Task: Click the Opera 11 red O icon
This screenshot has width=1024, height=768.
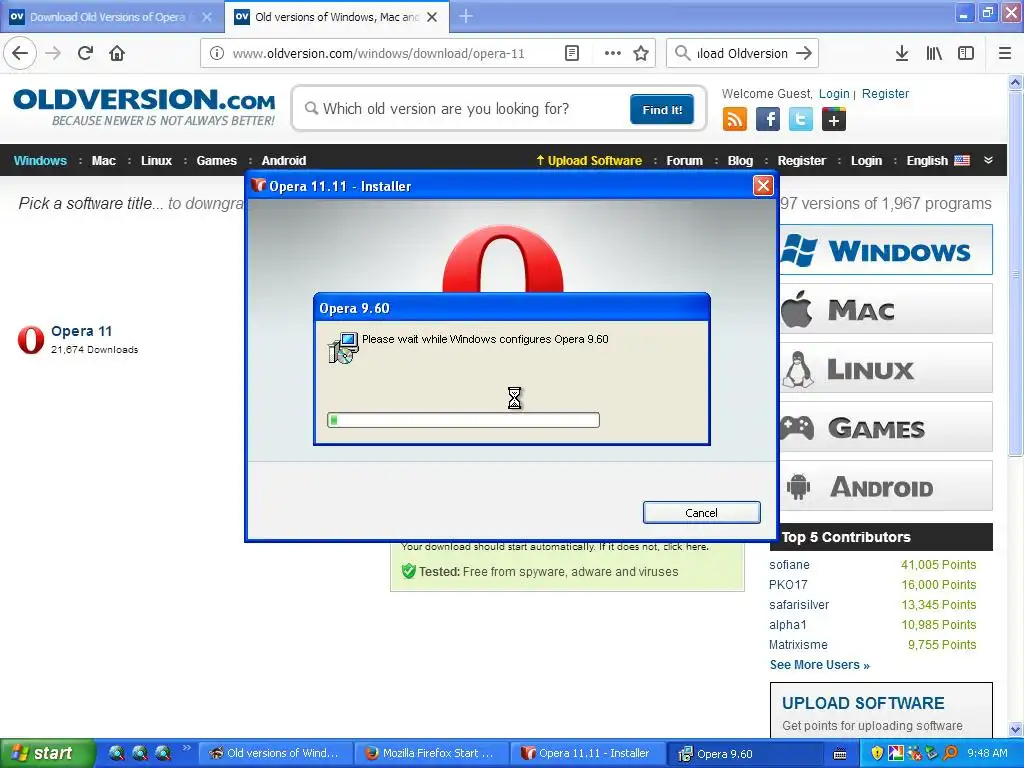Action: pos(30,340)
